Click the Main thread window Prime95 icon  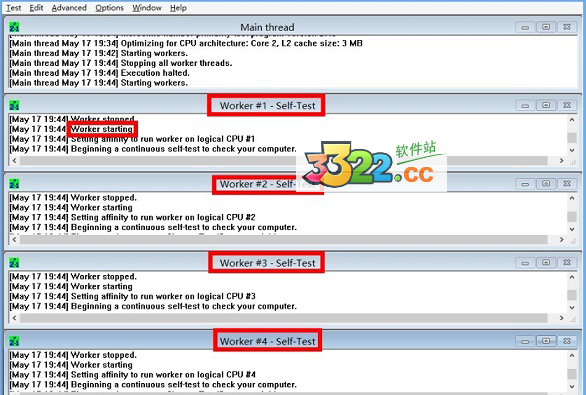(x=14, y=27)
